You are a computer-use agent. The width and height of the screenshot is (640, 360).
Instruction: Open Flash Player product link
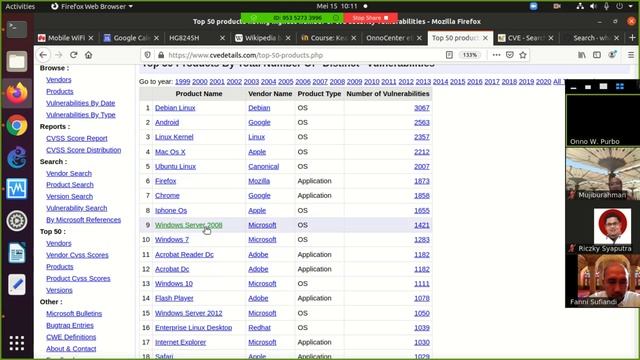click(174, 298)
